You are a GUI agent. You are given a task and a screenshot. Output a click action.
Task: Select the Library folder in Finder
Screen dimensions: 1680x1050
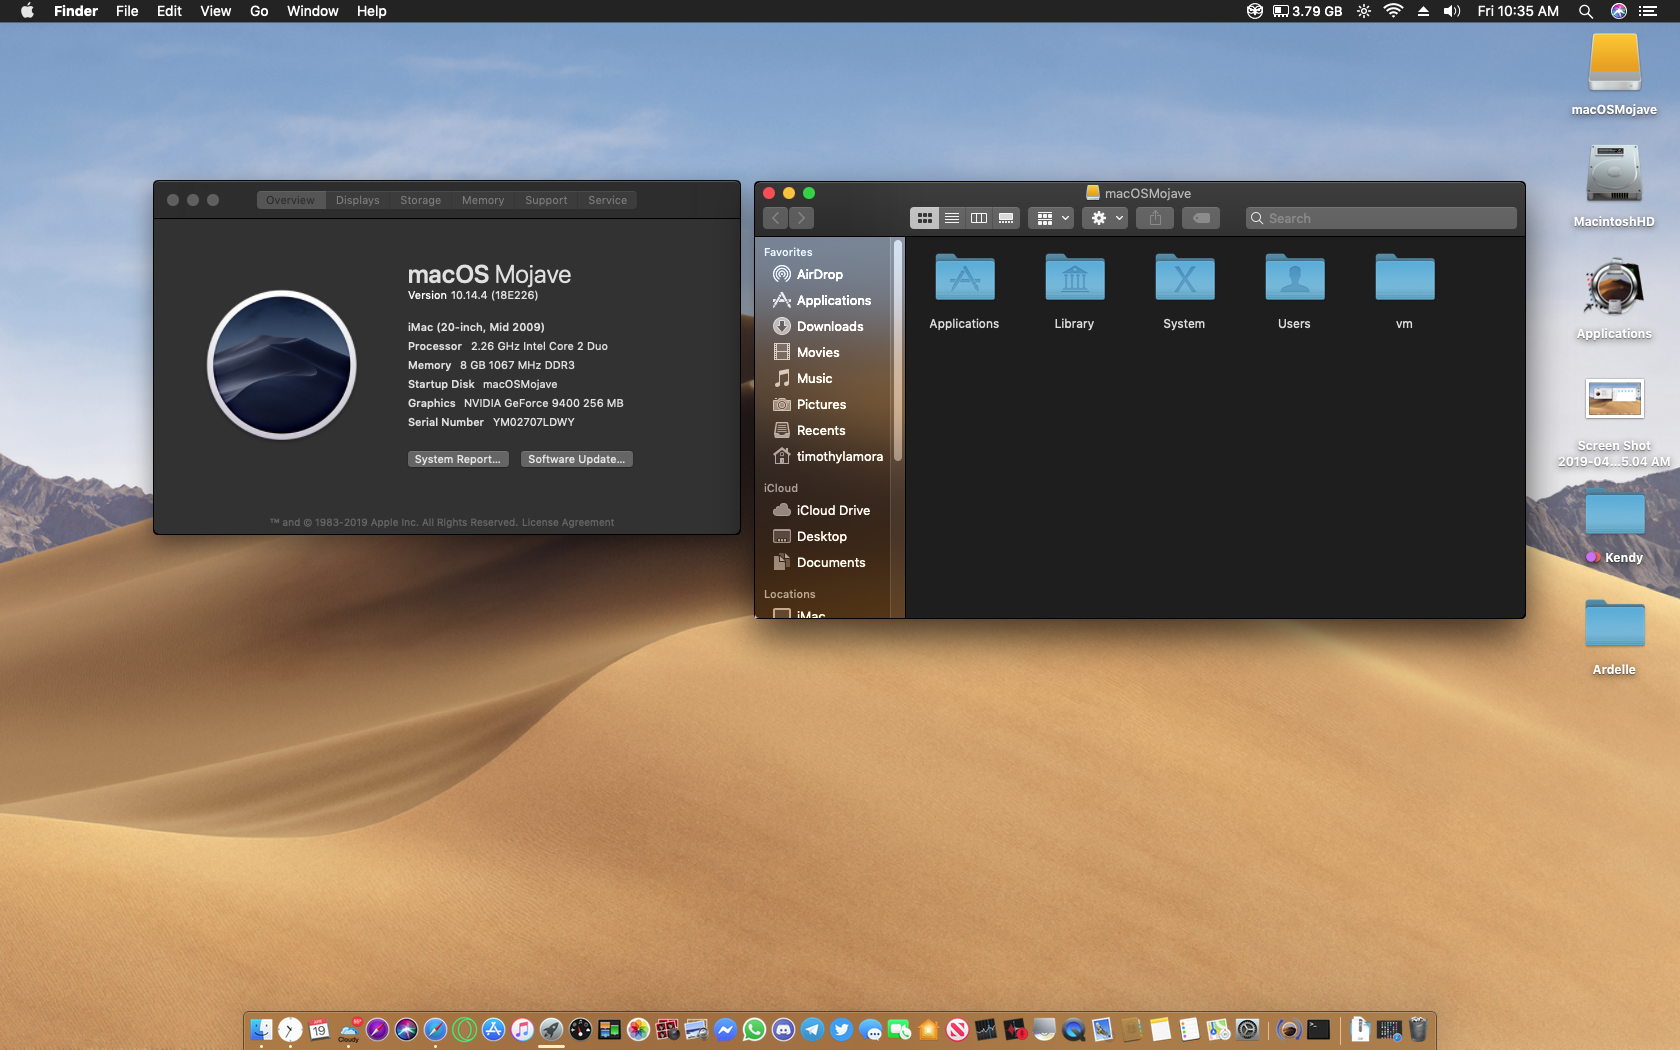1074,291
